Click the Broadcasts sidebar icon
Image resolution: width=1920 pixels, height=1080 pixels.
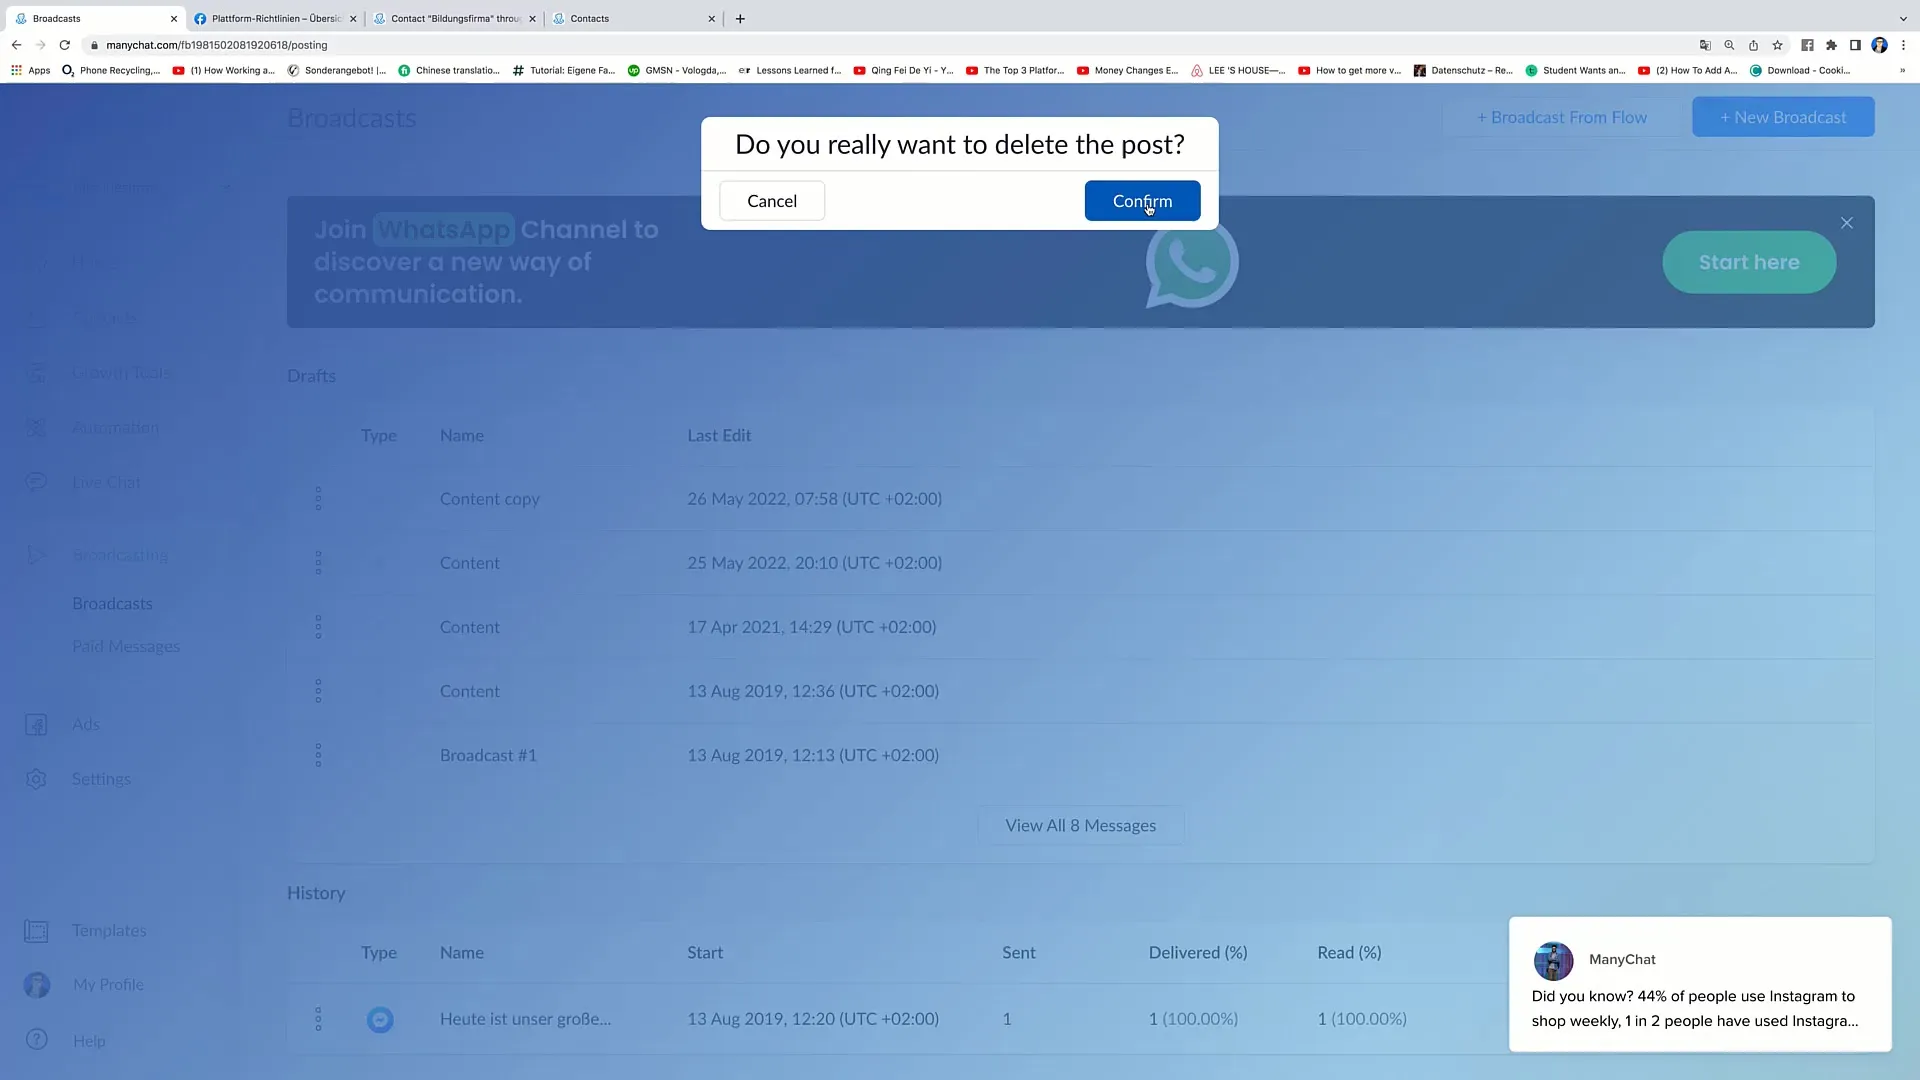click(x=36, y=554)
